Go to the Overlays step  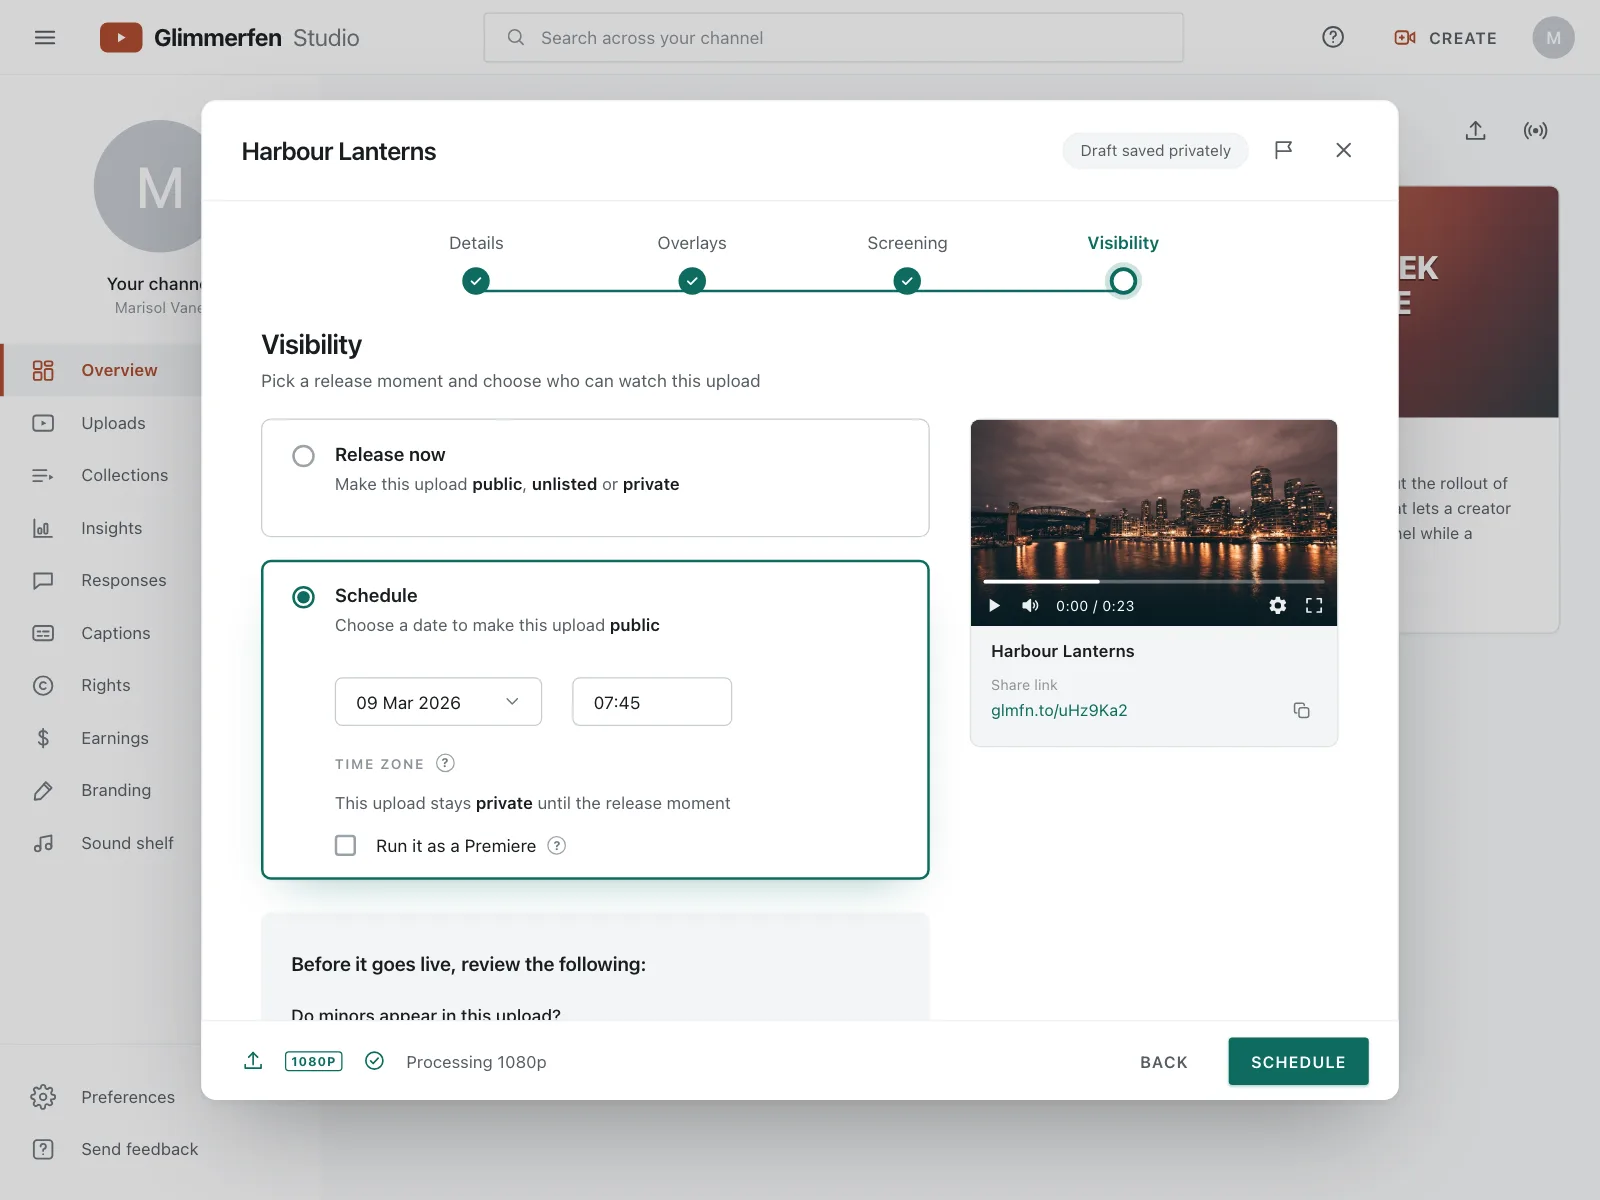[692, 262]
